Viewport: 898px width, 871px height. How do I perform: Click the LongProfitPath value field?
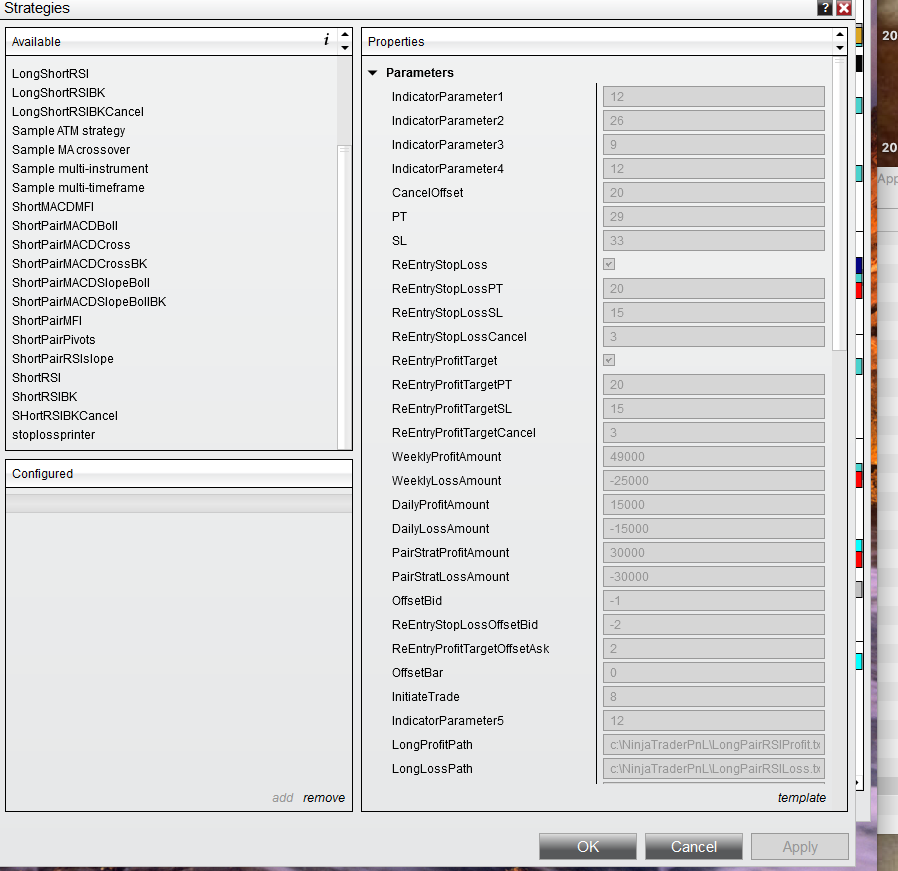click(x=714, y=745)
